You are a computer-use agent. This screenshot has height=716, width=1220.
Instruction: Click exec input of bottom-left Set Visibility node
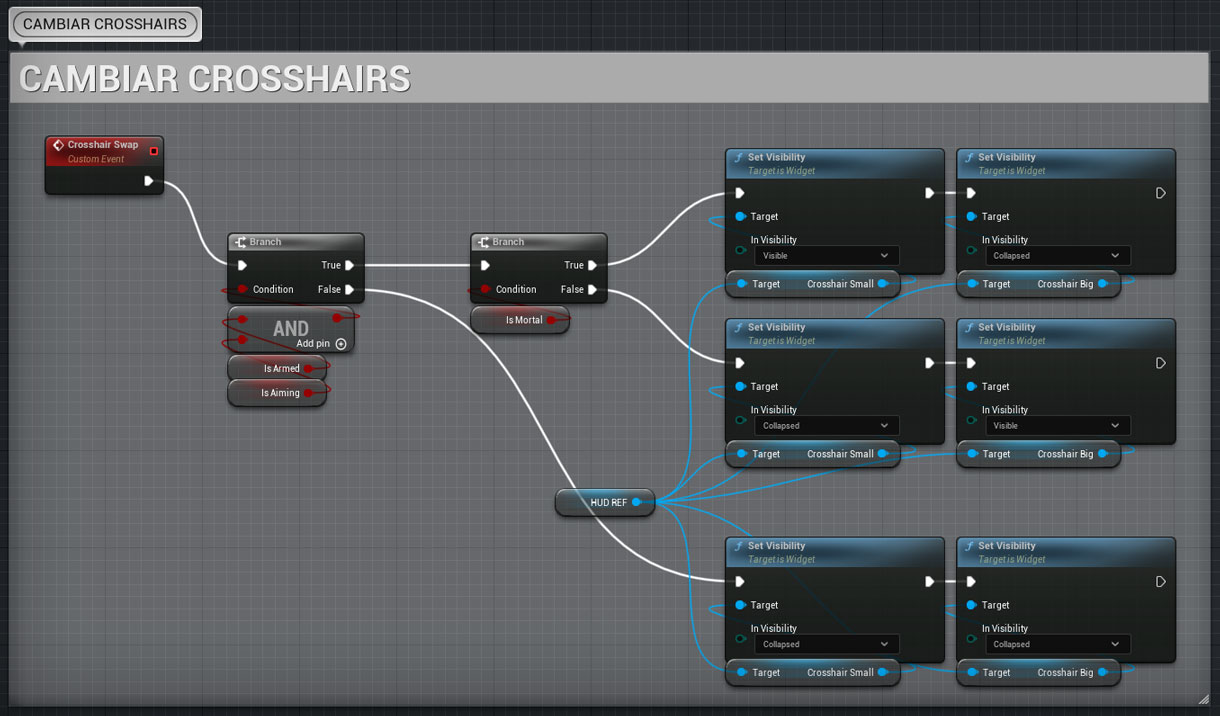pos(740,582)
